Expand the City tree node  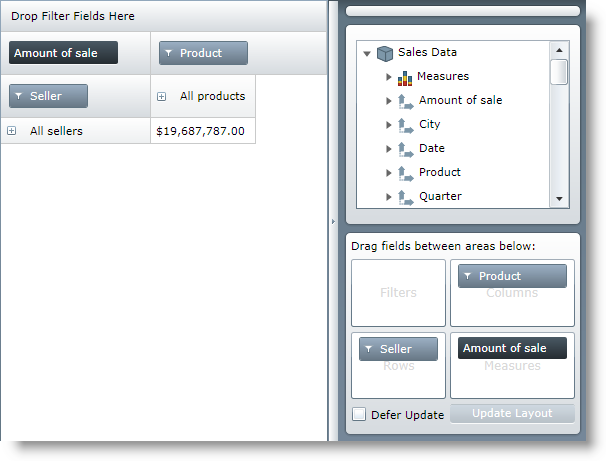tap(389, 125)
